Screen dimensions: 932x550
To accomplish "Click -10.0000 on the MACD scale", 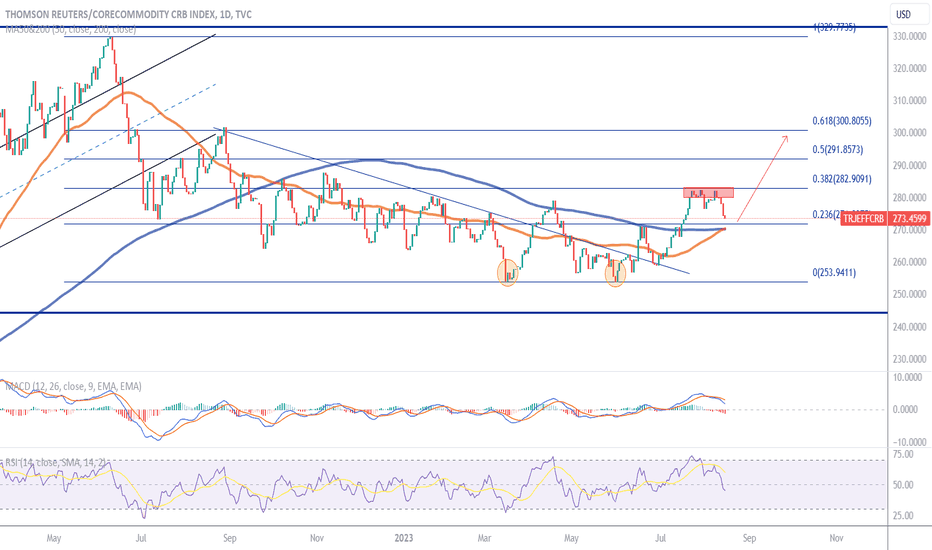I will pyautogui.click(x=909, y=442).
